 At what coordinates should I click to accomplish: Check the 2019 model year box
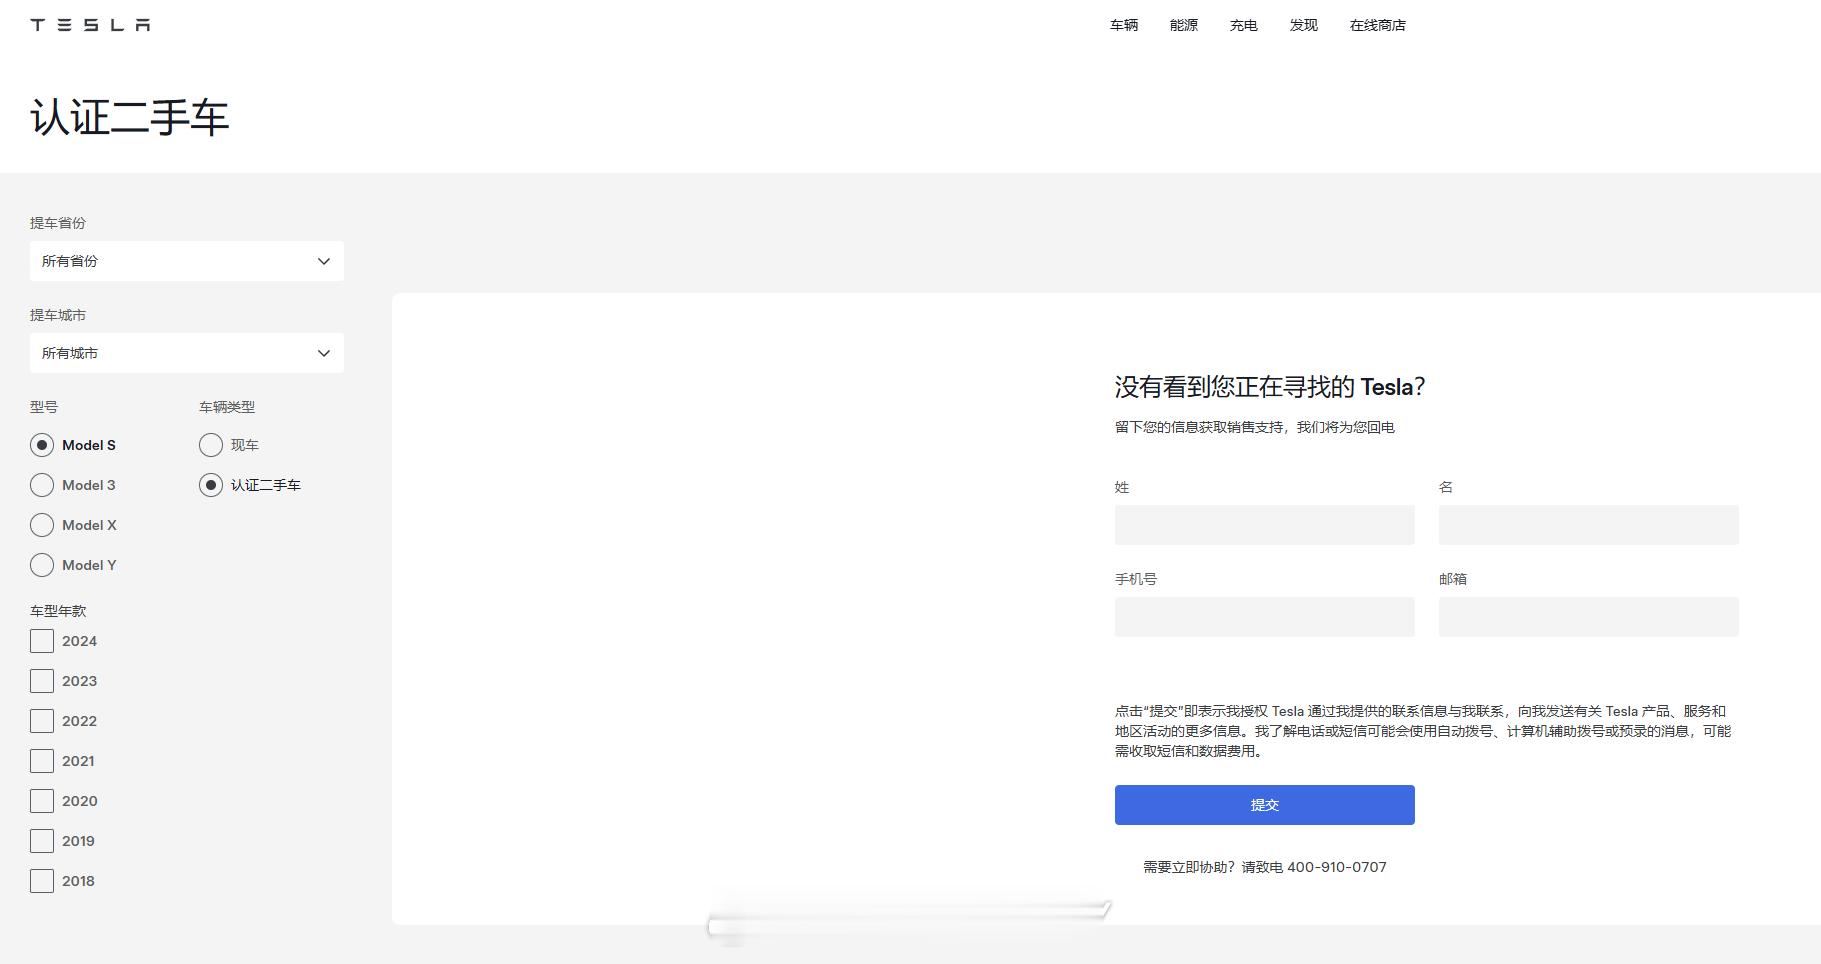(42, 841)
